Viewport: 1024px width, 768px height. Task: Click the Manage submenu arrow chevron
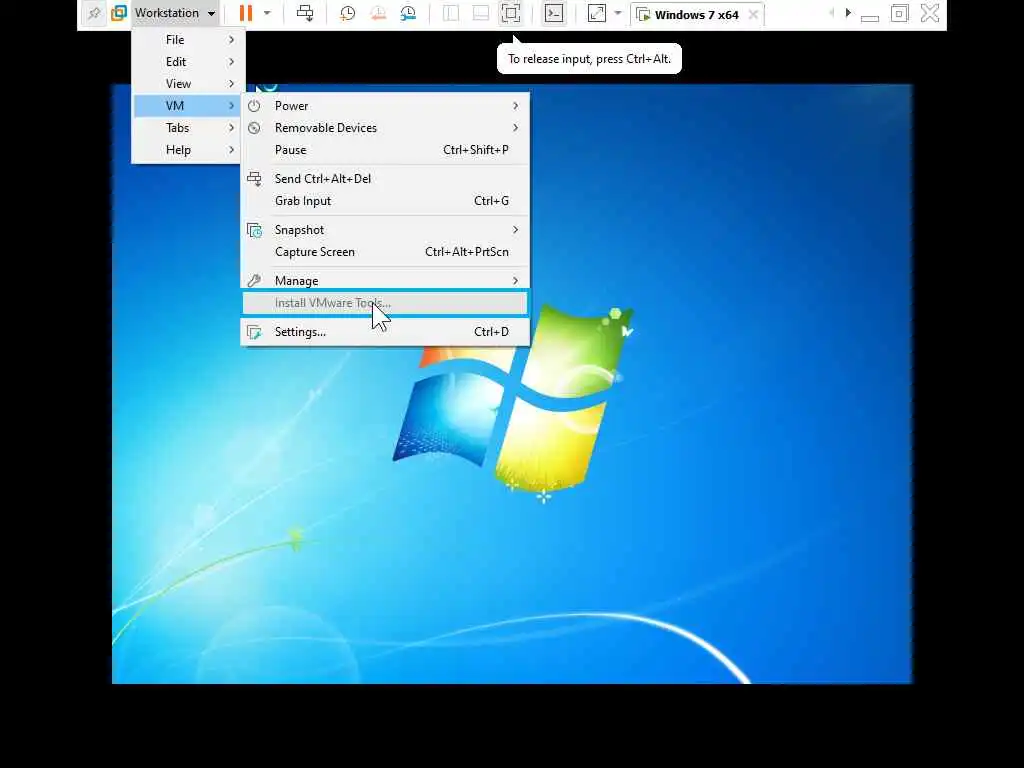point(515,281)
